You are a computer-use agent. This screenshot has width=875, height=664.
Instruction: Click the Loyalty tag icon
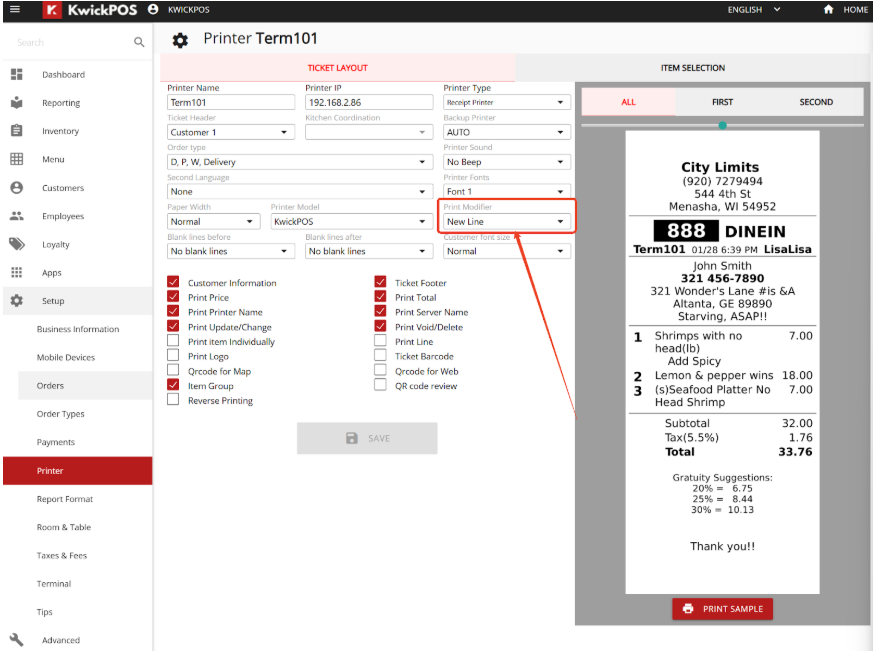17,244
